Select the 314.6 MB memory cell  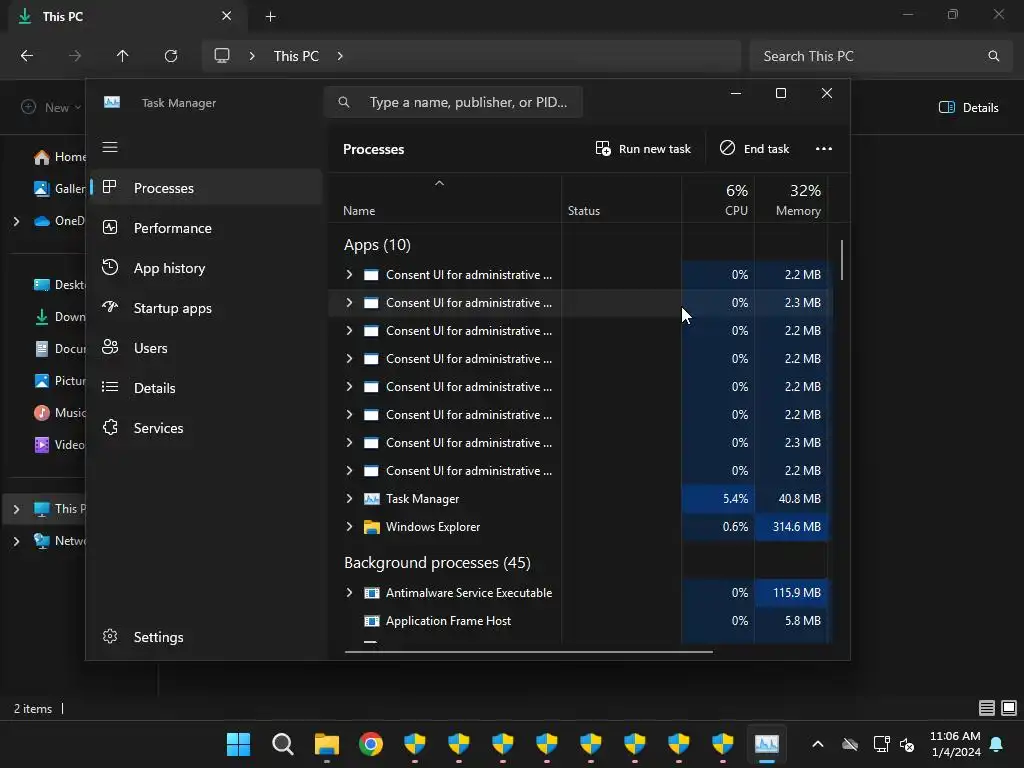(792, 526)
